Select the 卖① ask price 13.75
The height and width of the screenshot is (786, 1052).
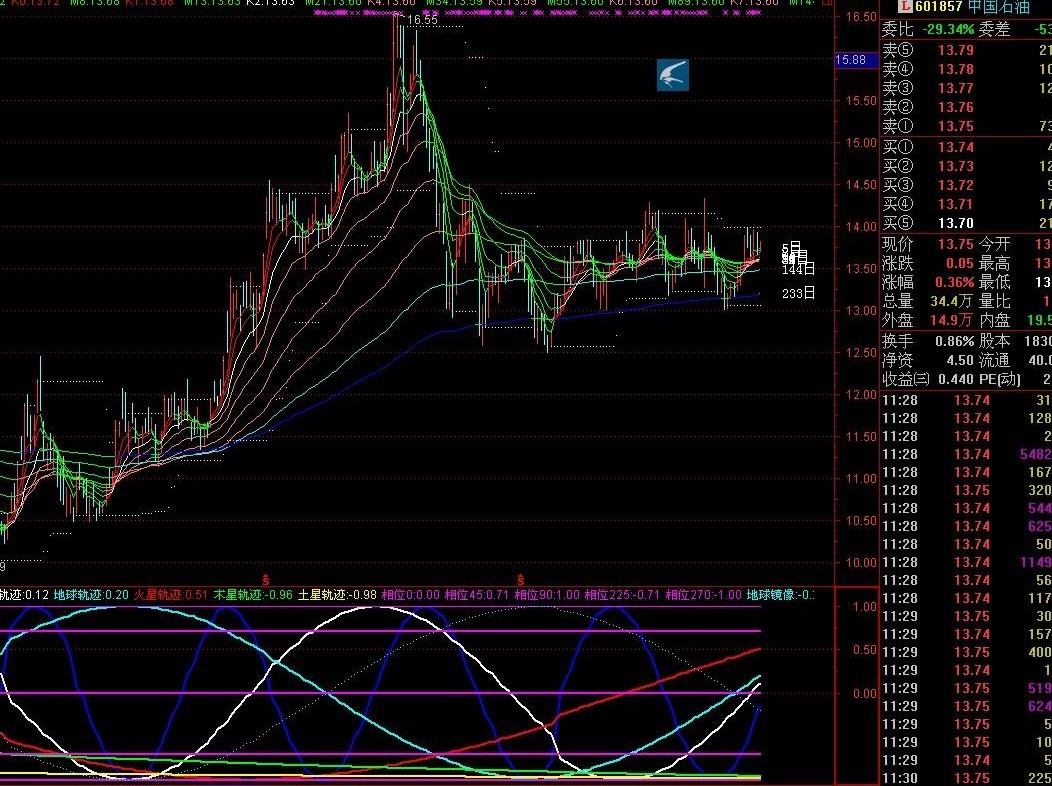[955, 127]
